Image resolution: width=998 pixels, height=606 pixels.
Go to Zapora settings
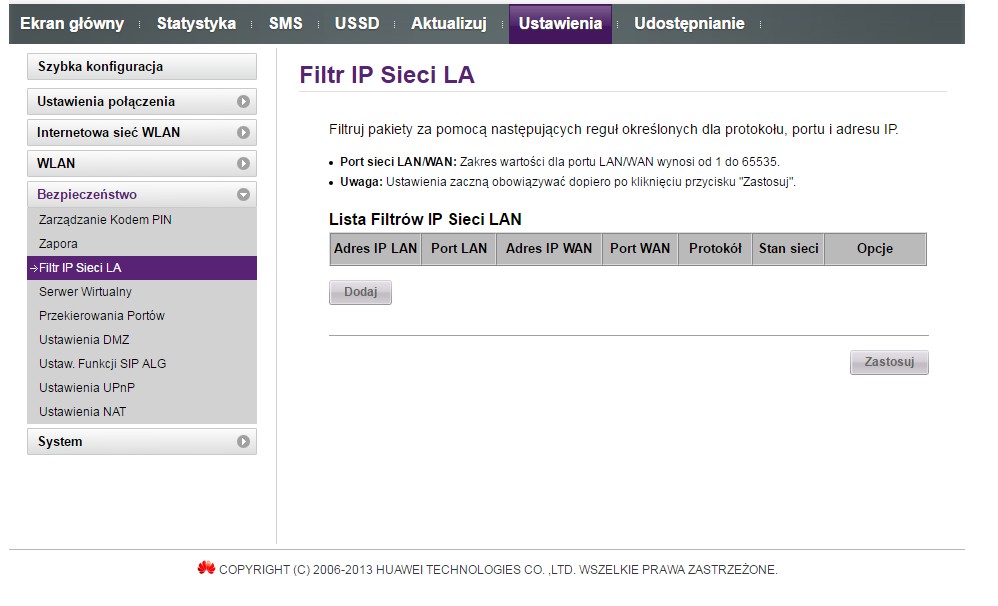coord(58,244)
